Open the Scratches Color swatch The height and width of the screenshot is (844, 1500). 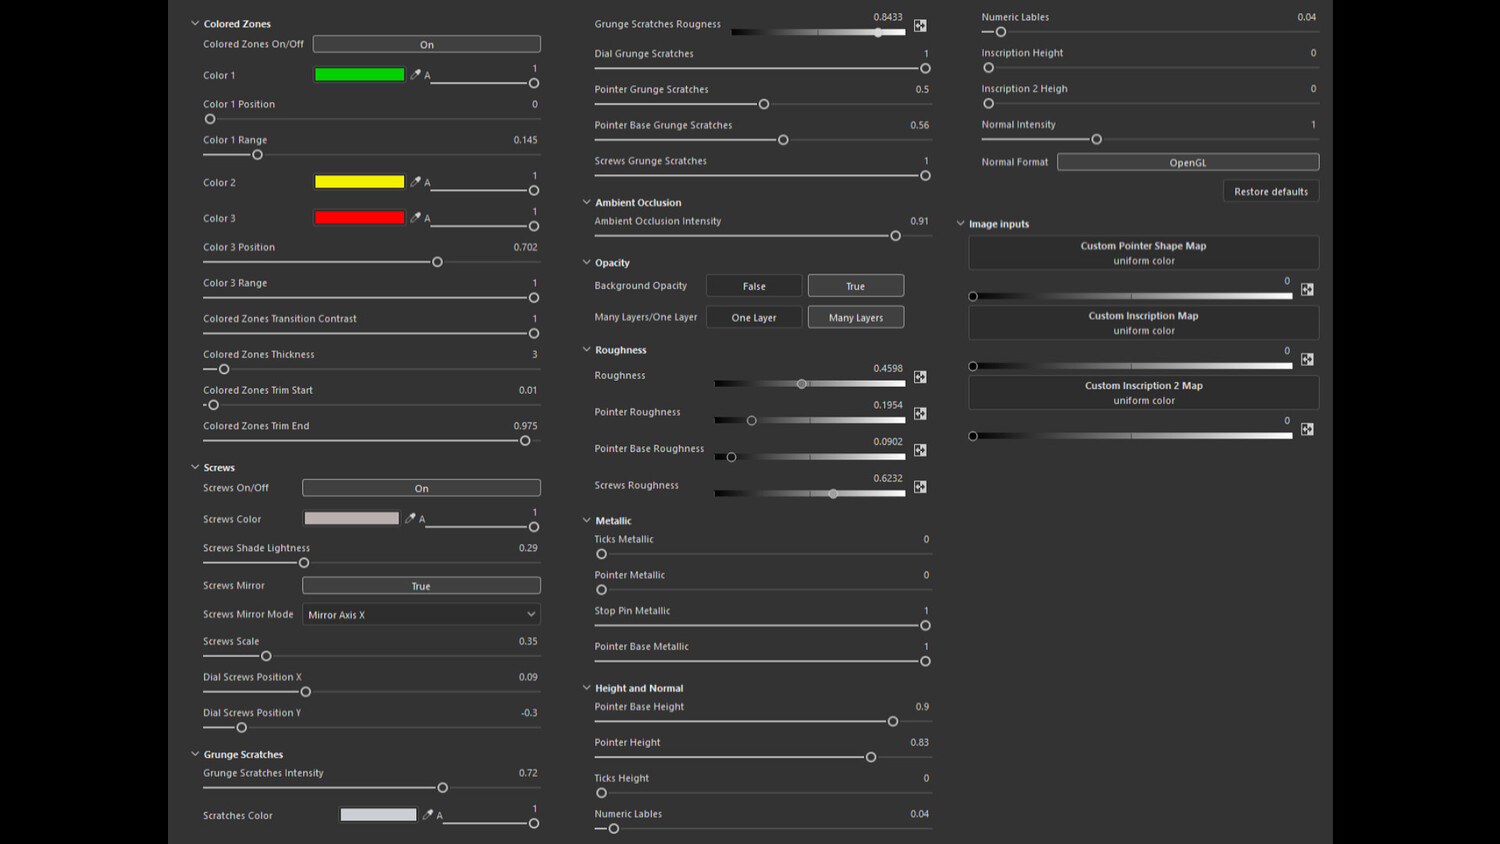378,815
